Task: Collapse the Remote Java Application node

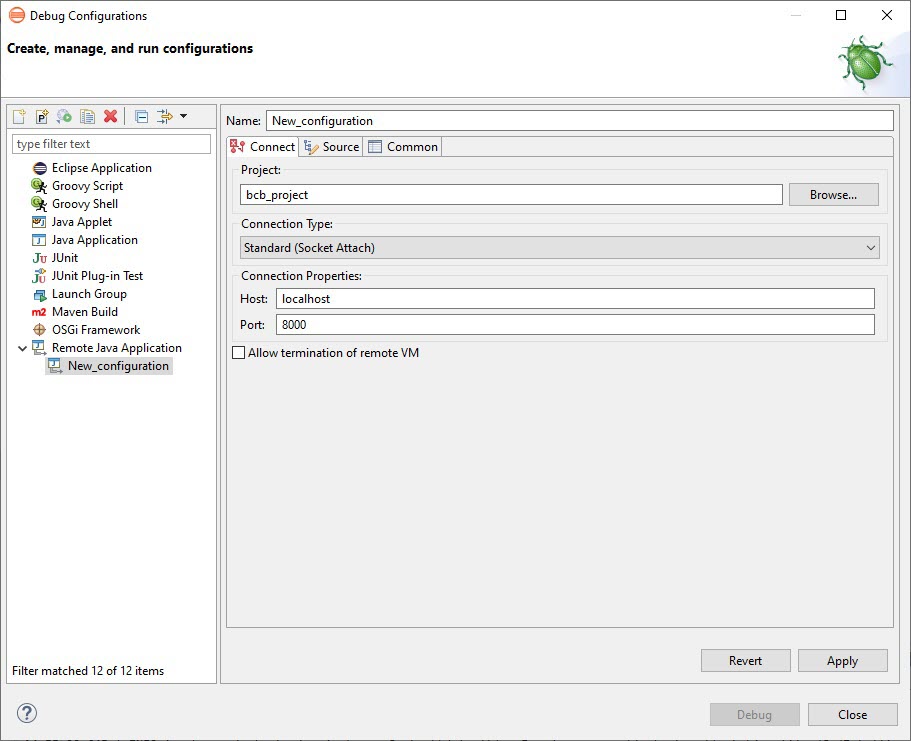Action: click(x=22, y=348)
